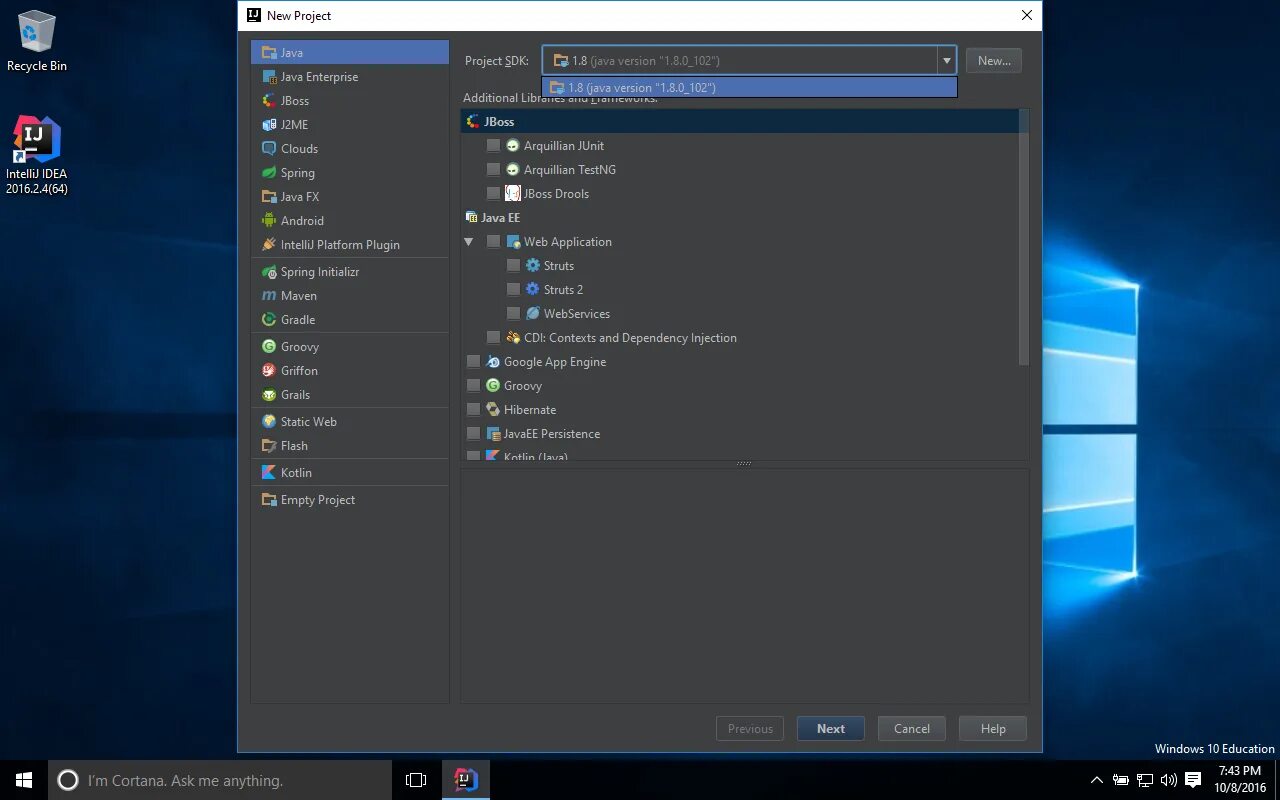The height and width of the screenshot is (800, 1280).
Task: Check the JavaEE Persistence checkbox
Action: (x=473, y=433)
